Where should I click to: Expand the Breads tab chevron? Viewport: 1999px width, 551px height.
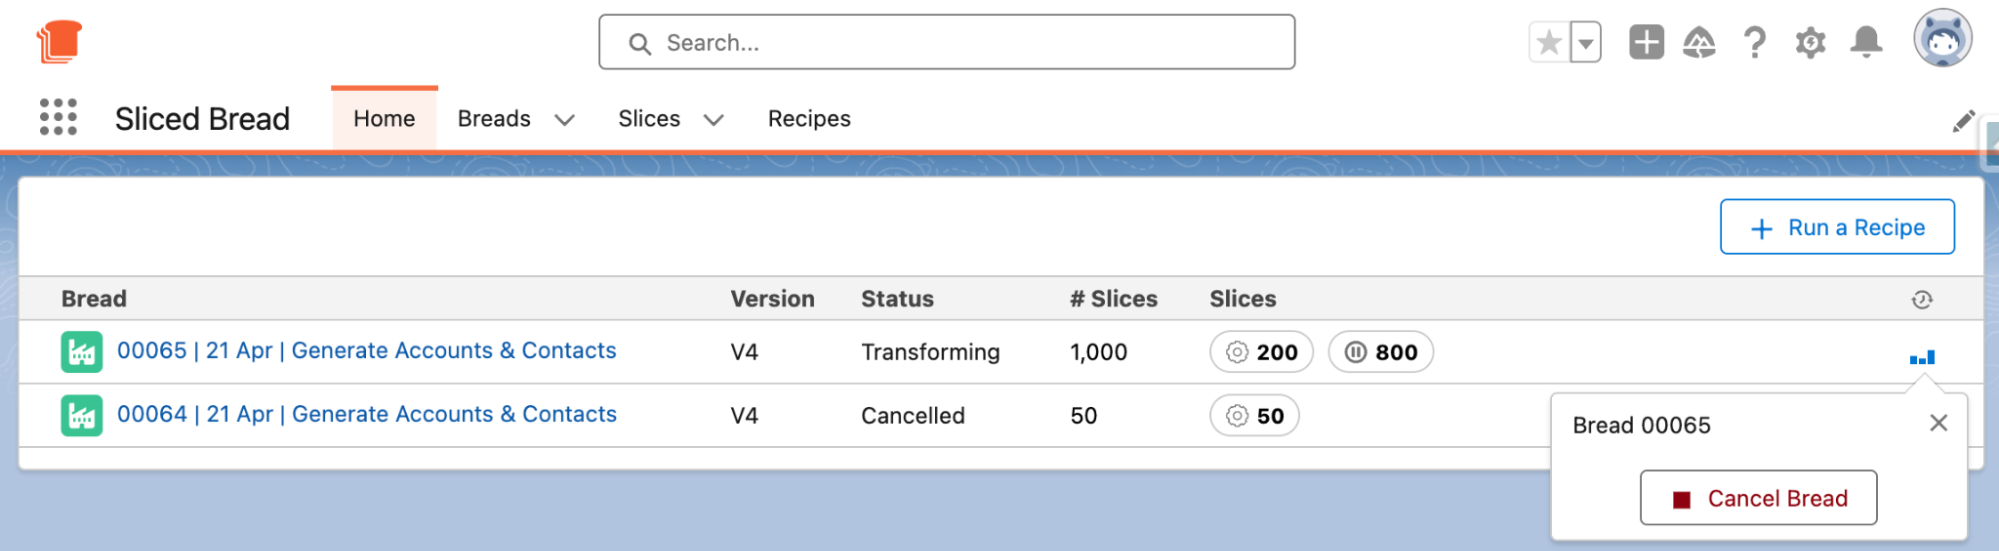point(565,120)
